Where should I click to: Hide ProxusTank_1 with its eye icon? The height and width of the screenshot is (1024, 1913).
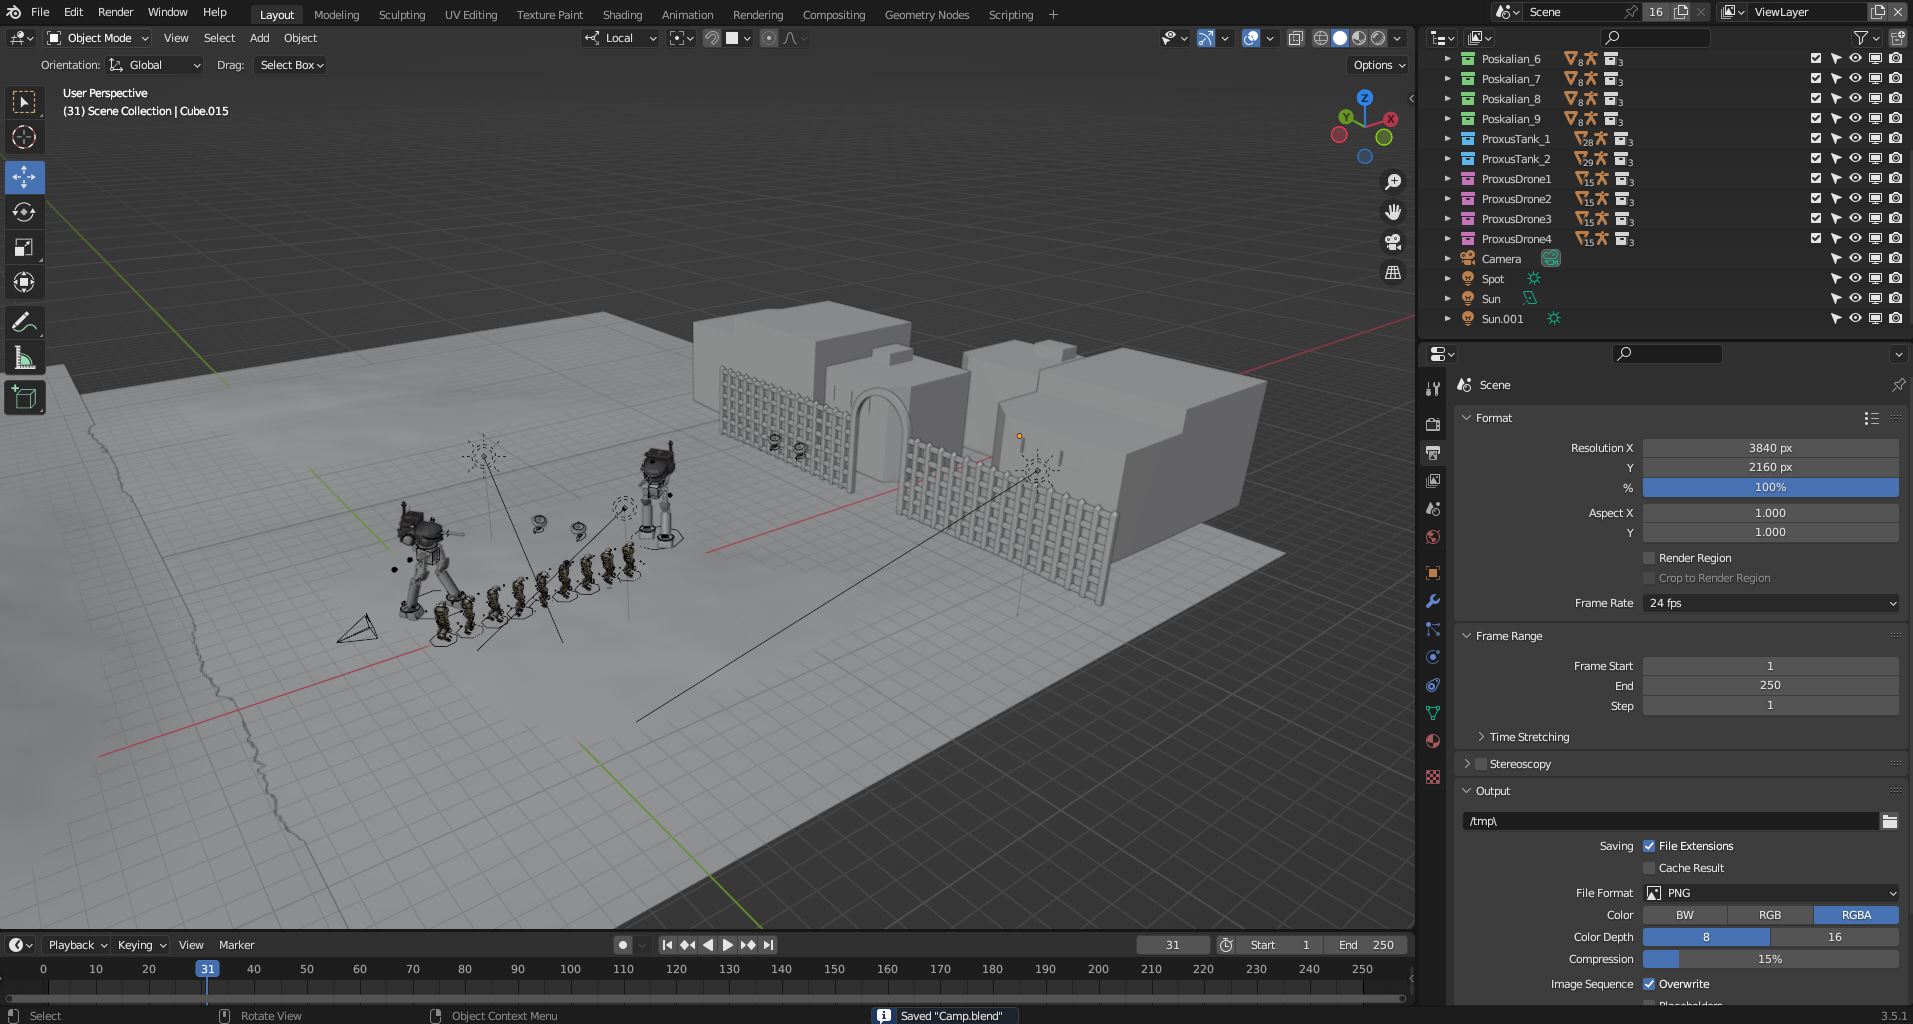tap(1855, 139)
